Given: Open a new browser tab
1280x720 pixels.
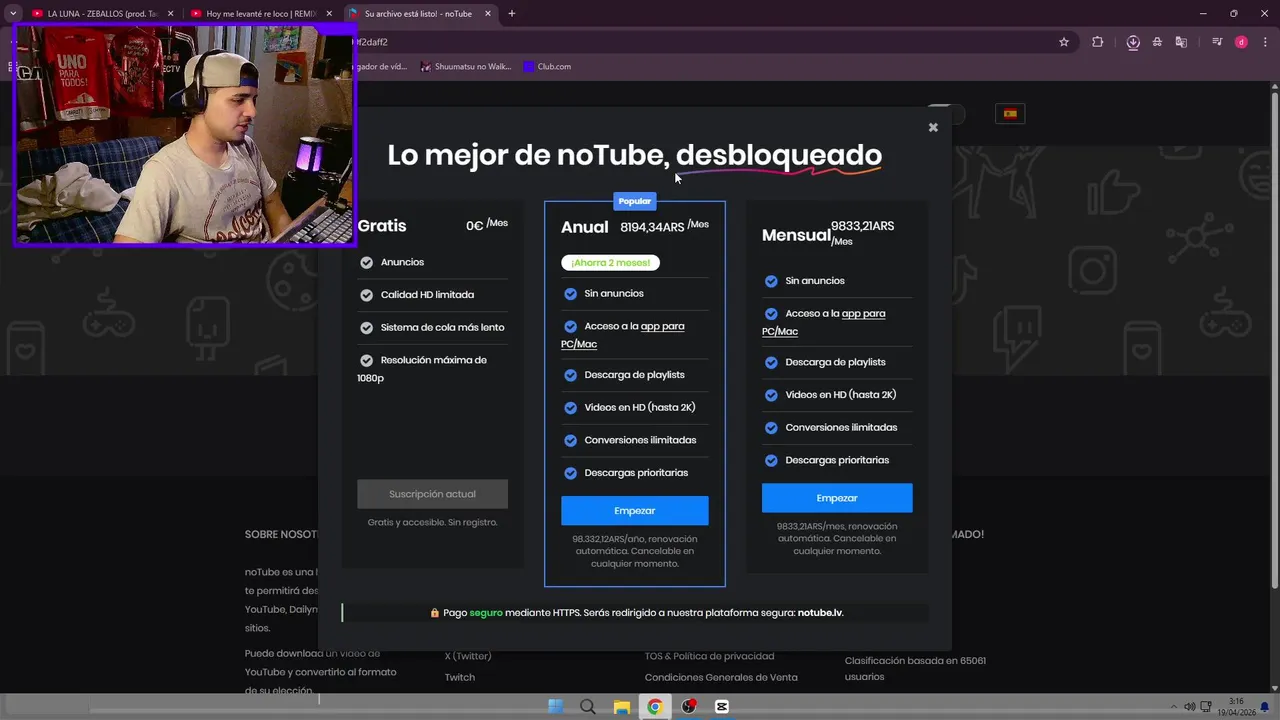Looking at the screenshot, I should pos(512,13).
